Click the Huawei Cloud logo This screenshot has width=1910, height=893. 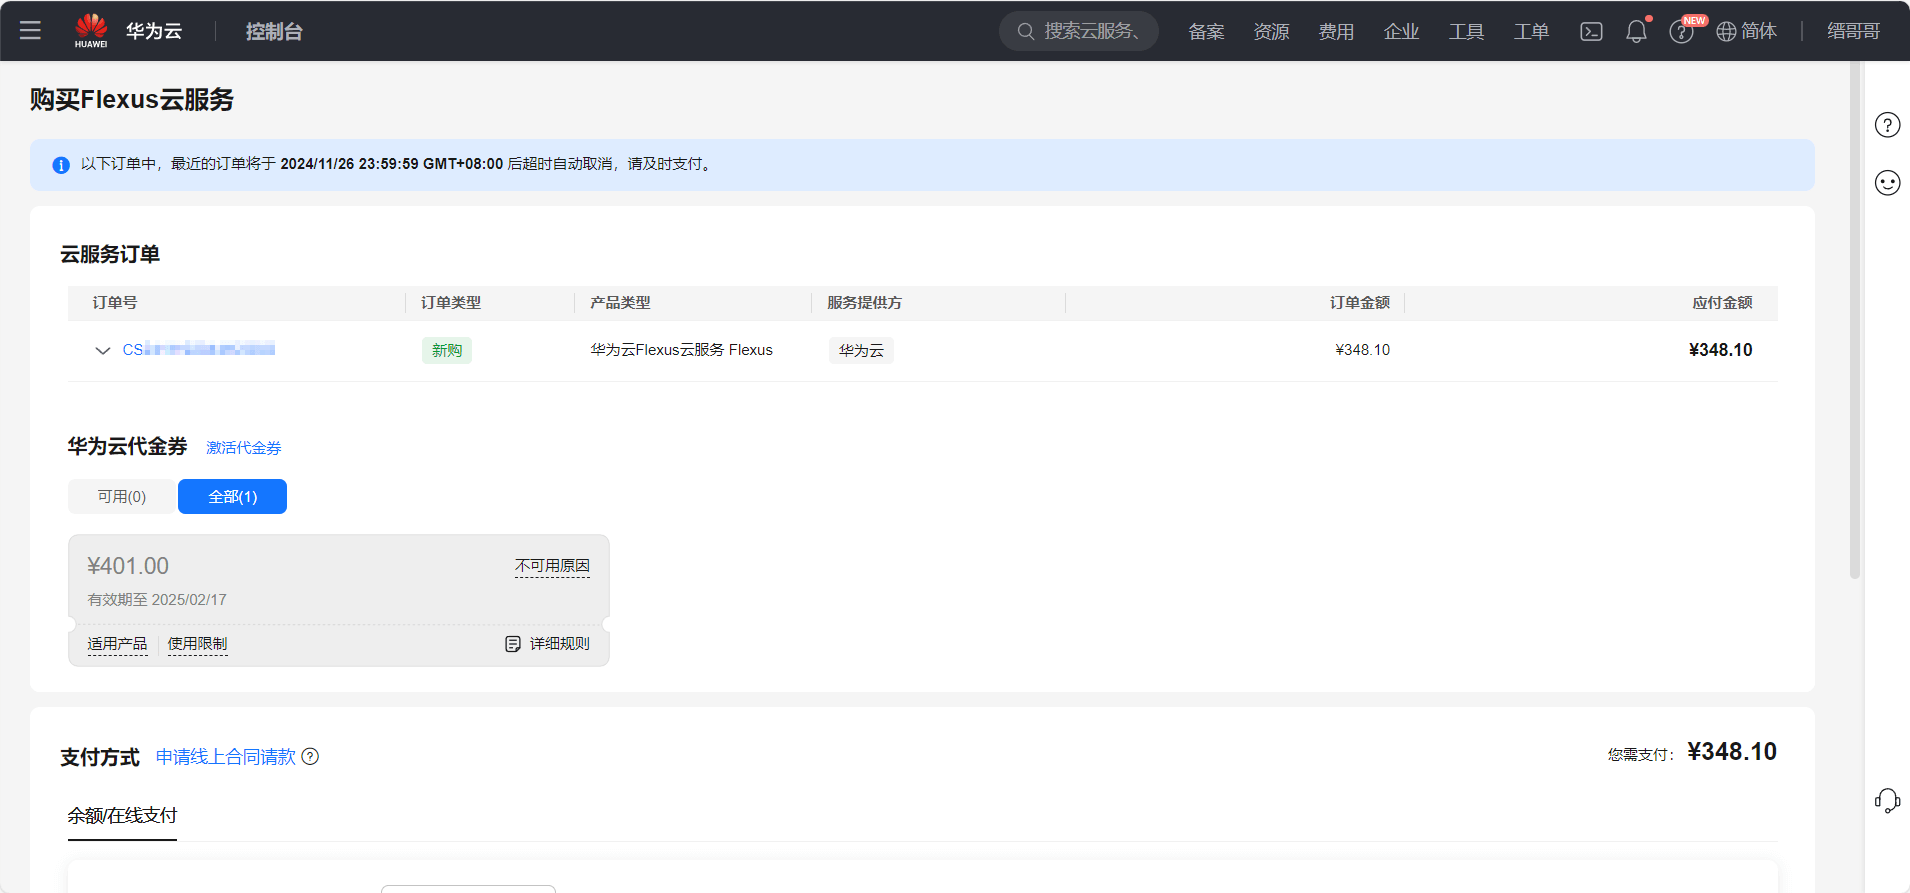click(x=91, y=31)
